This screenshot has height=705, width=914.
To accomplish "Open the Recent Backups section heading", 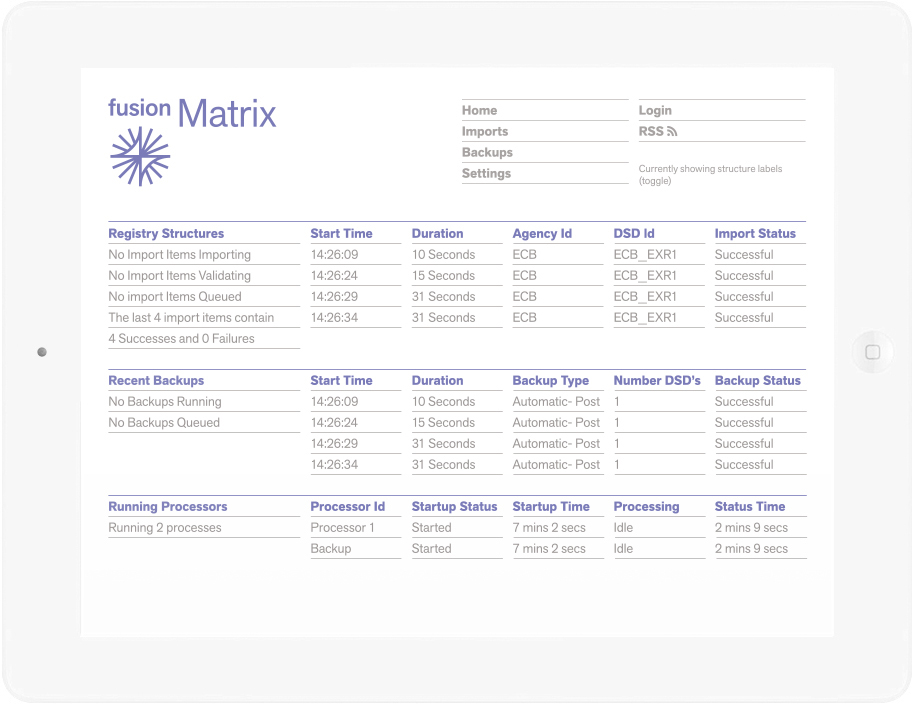I will (x=156, y=381).
